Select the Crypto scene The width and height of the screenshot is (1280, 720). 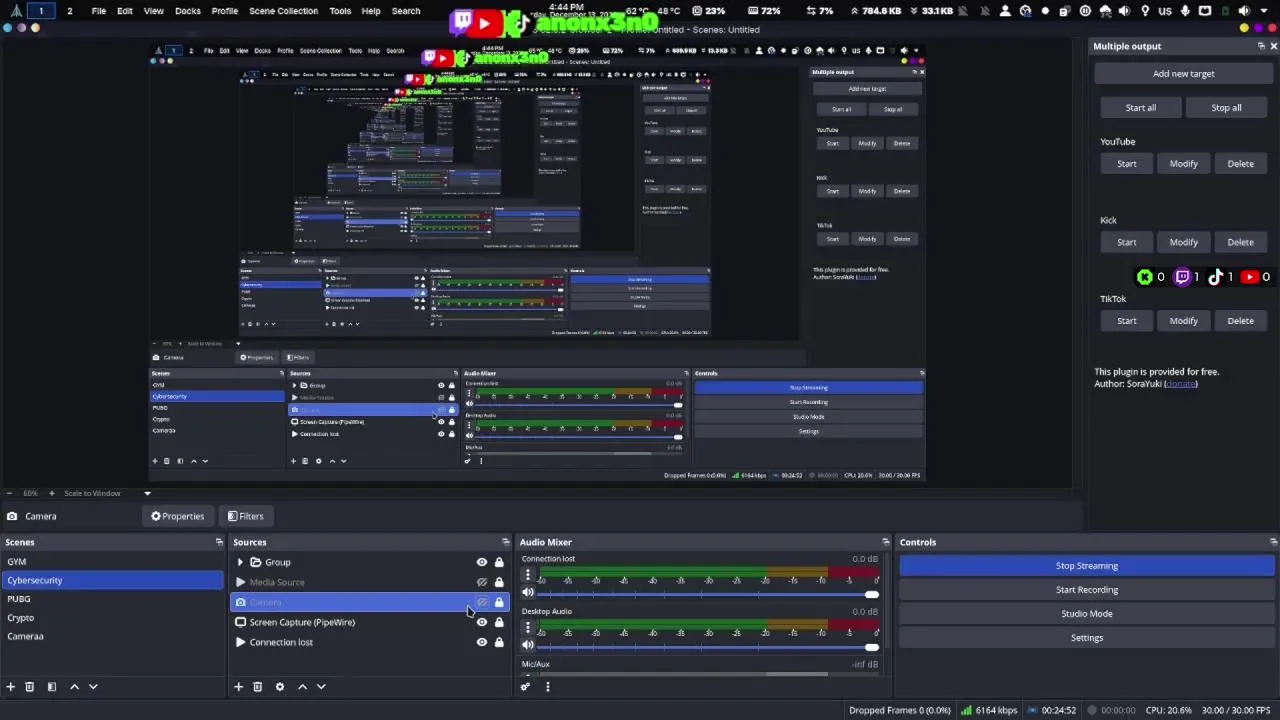tap(112, 618)
